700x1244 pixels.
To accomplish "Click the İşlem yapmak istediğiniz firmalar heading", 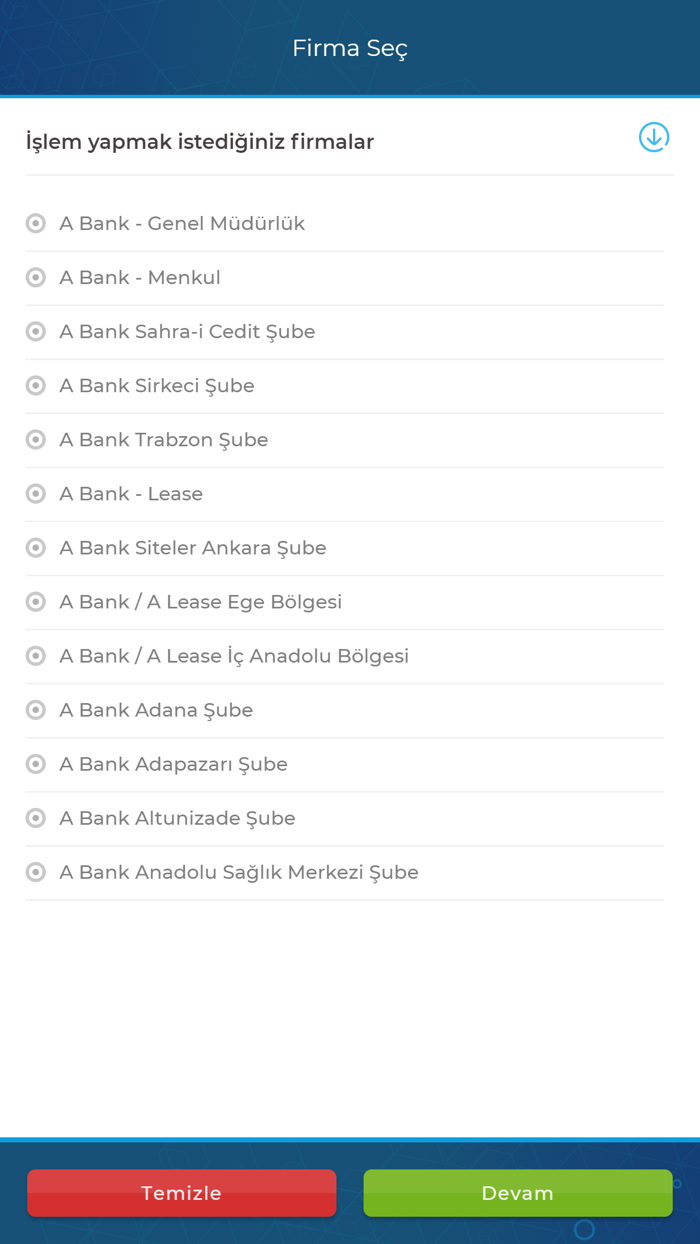I will (199, 141).
